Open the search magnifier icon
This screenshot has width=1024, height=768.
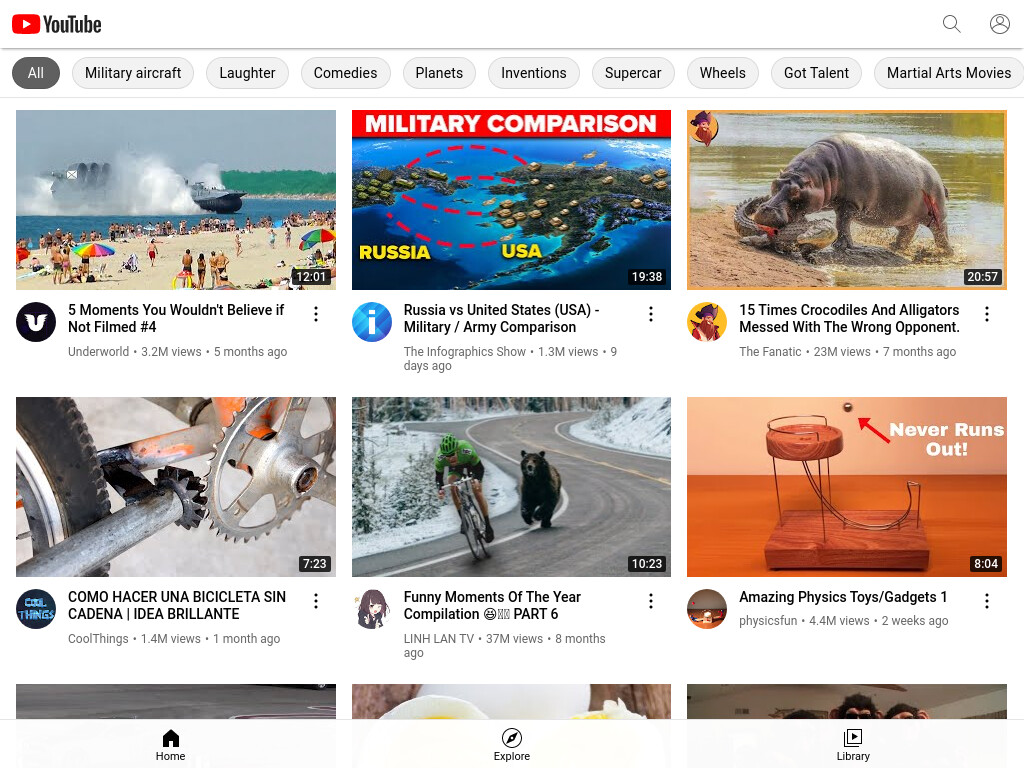952,24
